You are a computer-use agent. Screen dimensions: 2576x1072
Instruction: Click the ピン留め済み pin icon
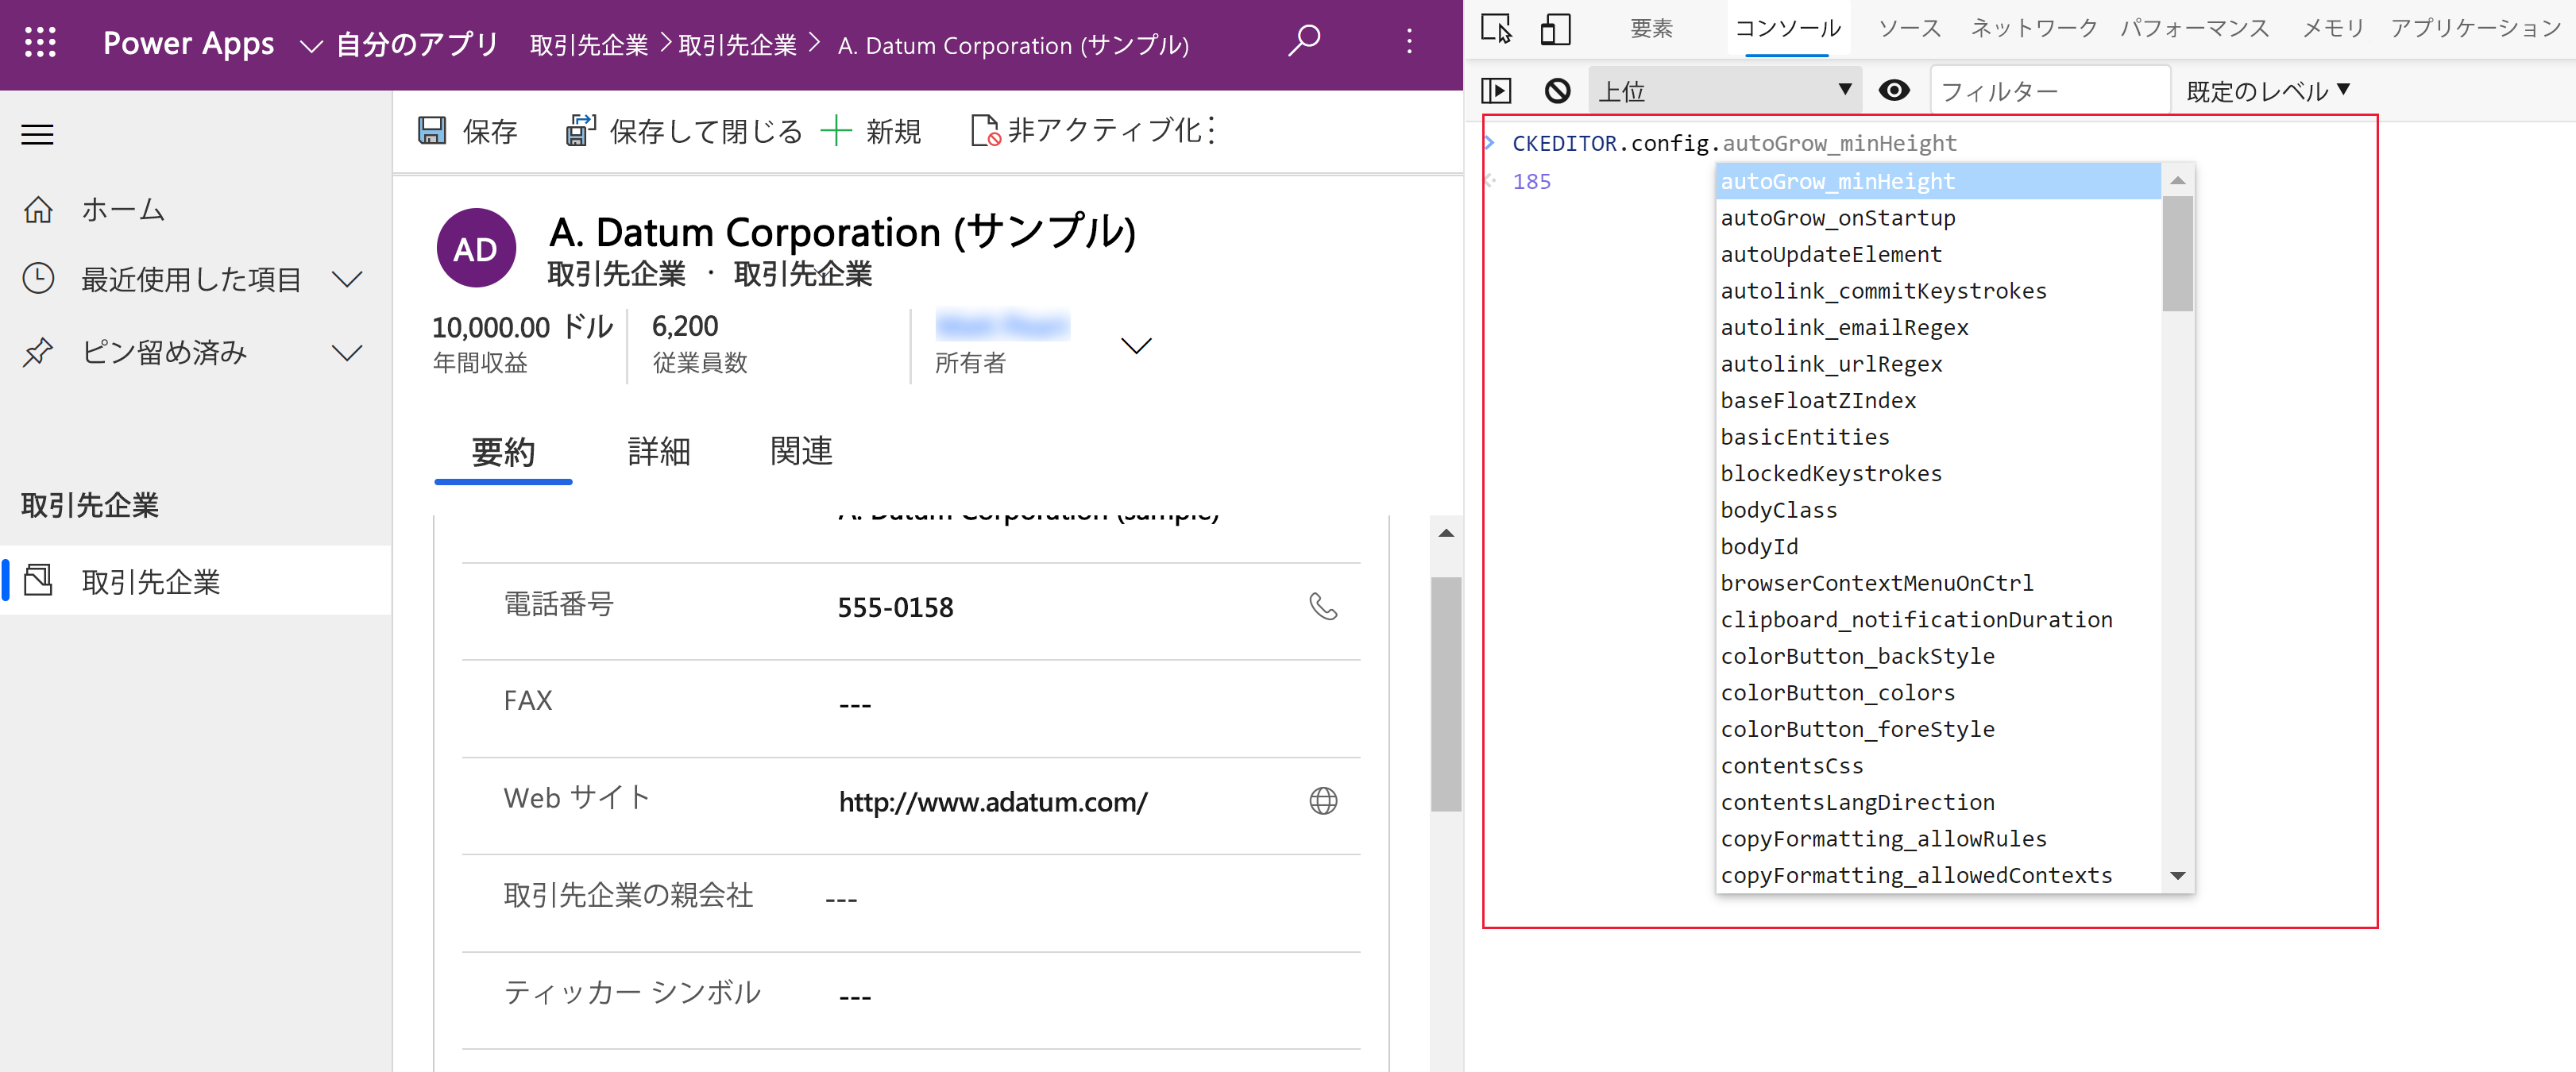(x=38, y=352)
